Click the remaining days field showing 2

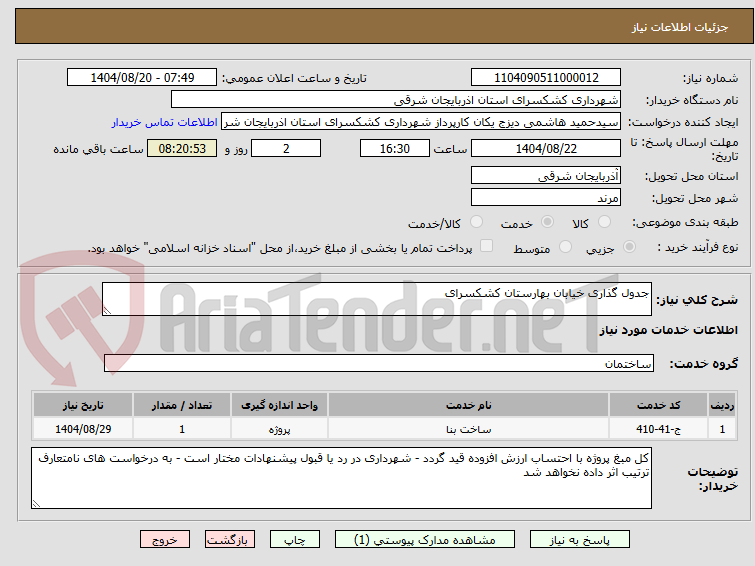(286, 148)
